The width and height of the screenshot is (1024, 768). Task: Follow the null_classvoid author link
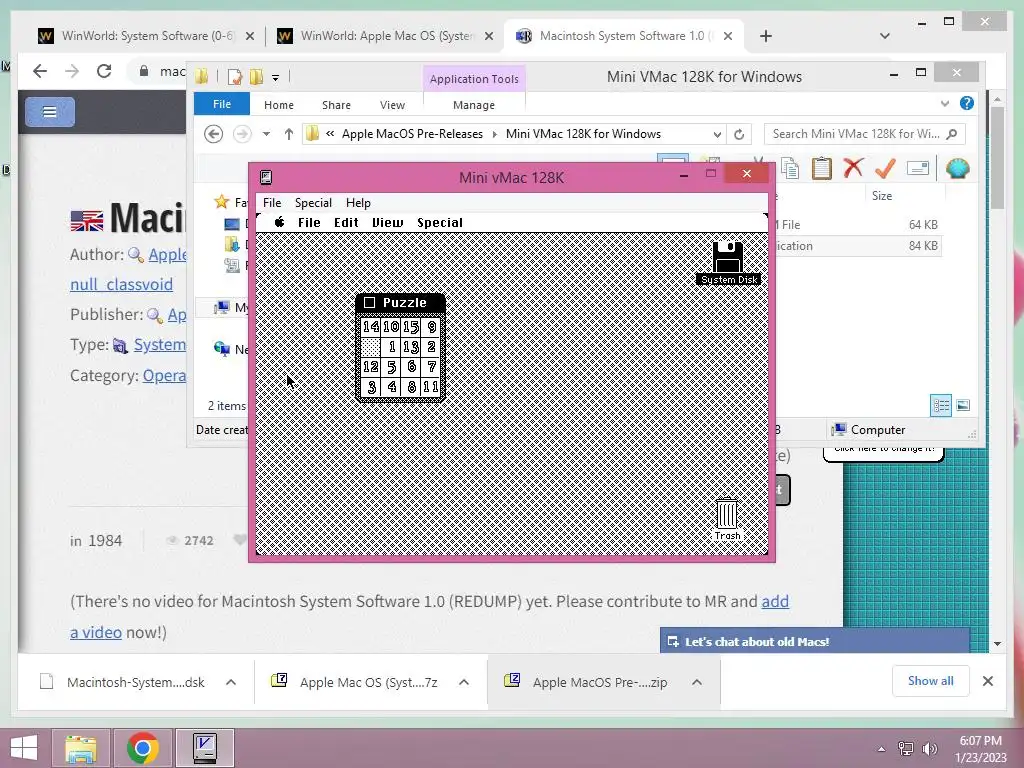point(121,285)
